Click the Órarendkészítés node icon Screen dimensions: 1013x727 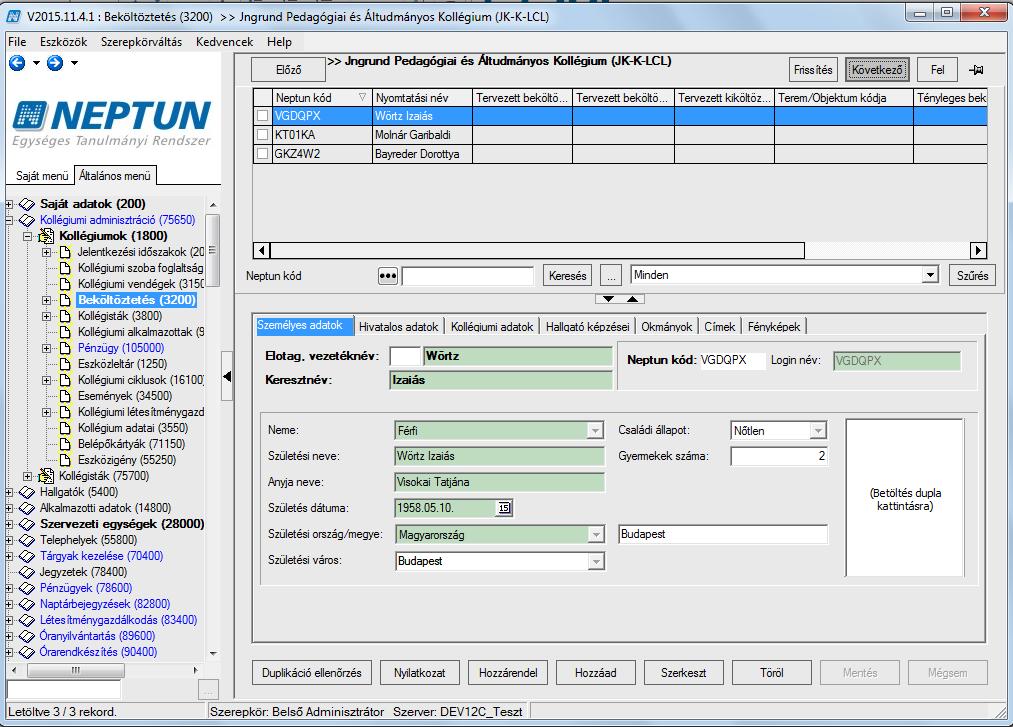tap(27, 653)
